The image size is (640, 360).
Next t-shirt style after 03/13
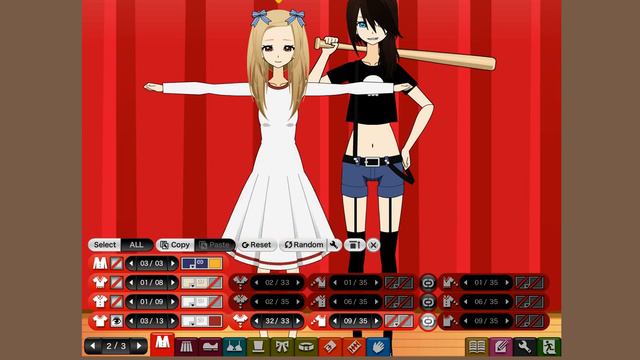click(173, 321)
